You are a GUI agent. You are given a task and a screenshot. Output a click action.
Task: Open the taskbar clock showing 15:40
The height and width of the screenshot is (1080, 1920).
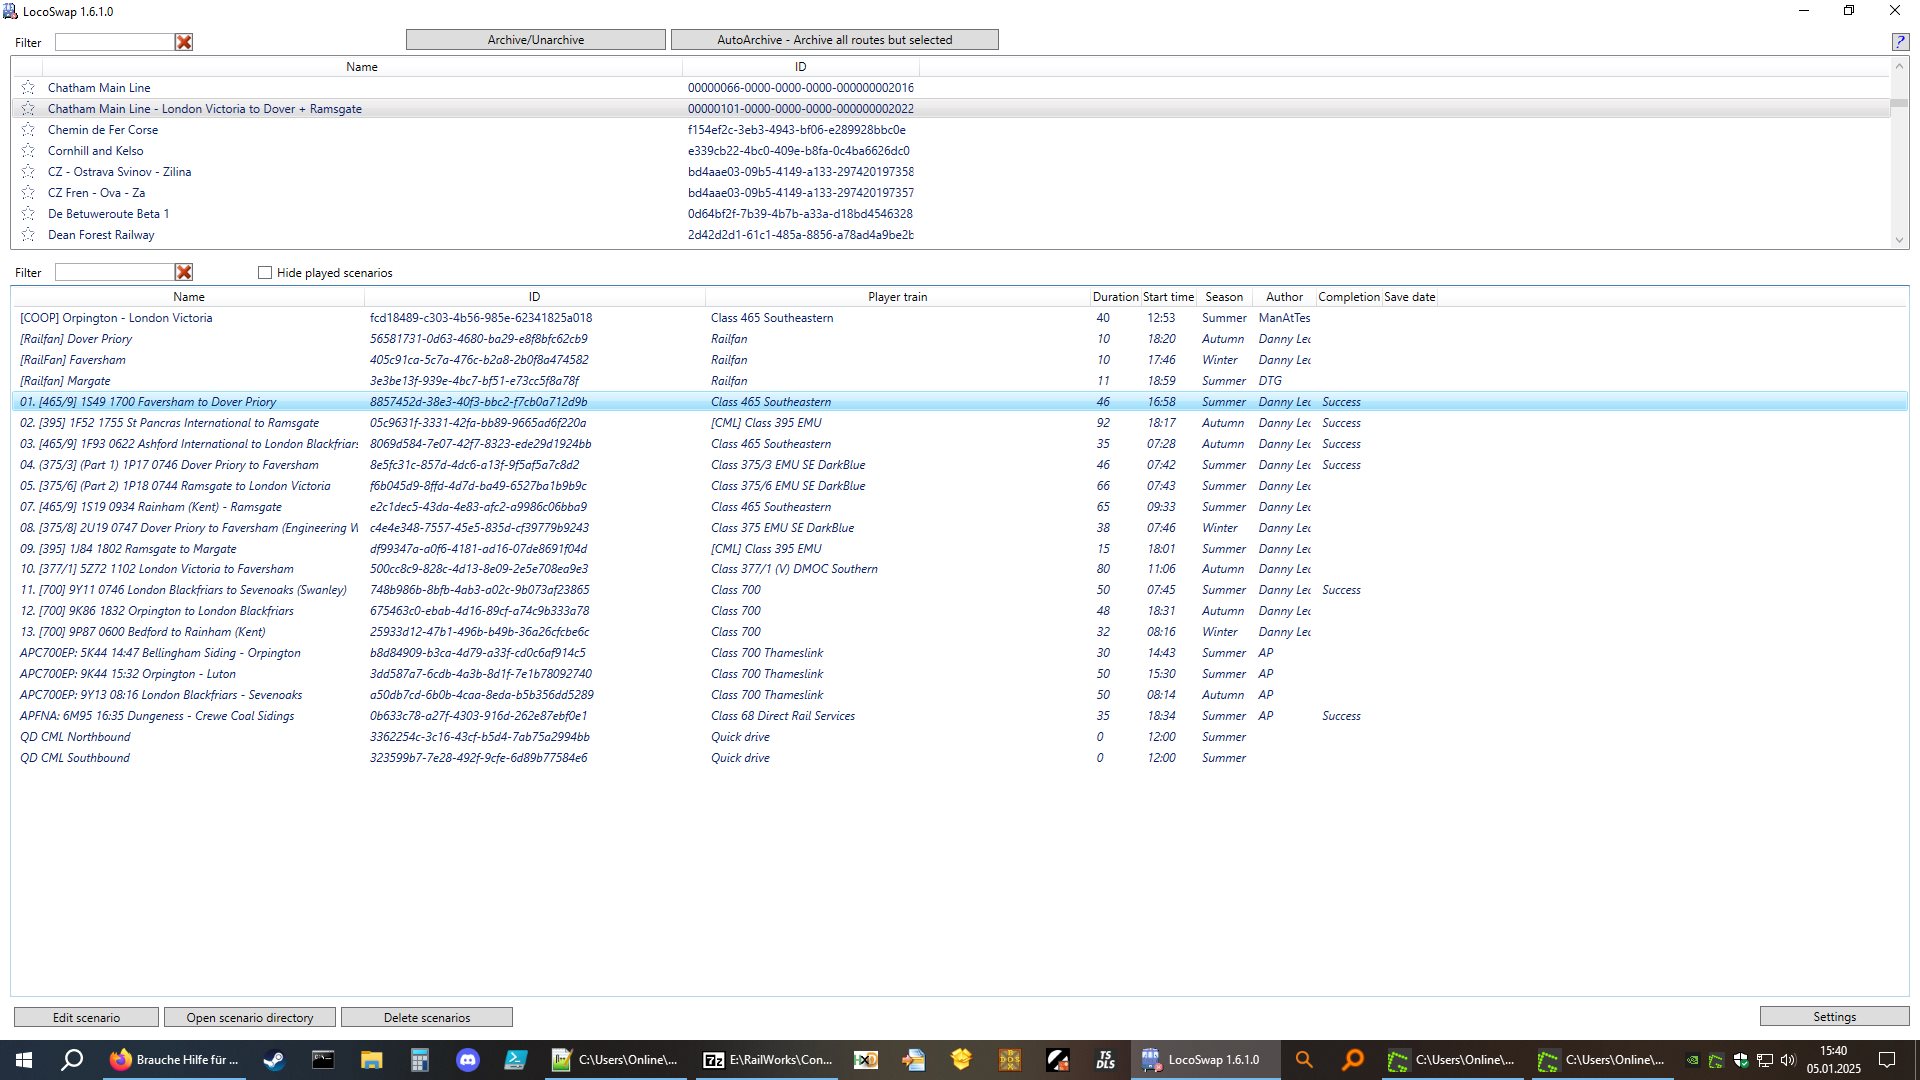(1834, 1060)
